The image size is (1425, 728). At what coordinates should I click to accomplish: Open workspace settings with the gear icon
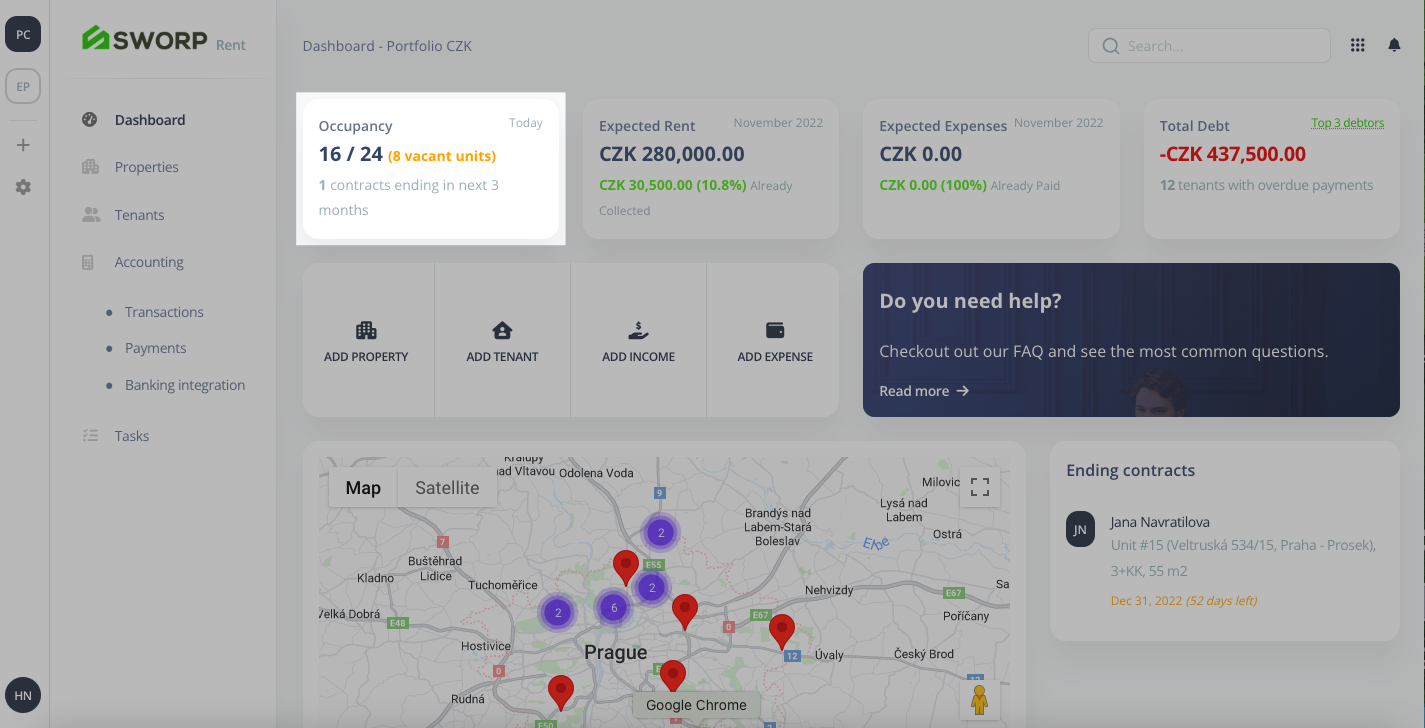[x=22, y=186]
